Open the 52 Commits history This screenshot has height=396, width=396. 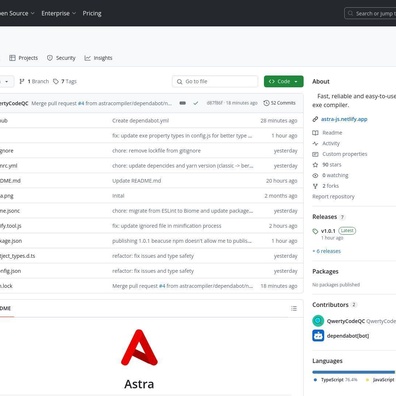click(279, 103)
